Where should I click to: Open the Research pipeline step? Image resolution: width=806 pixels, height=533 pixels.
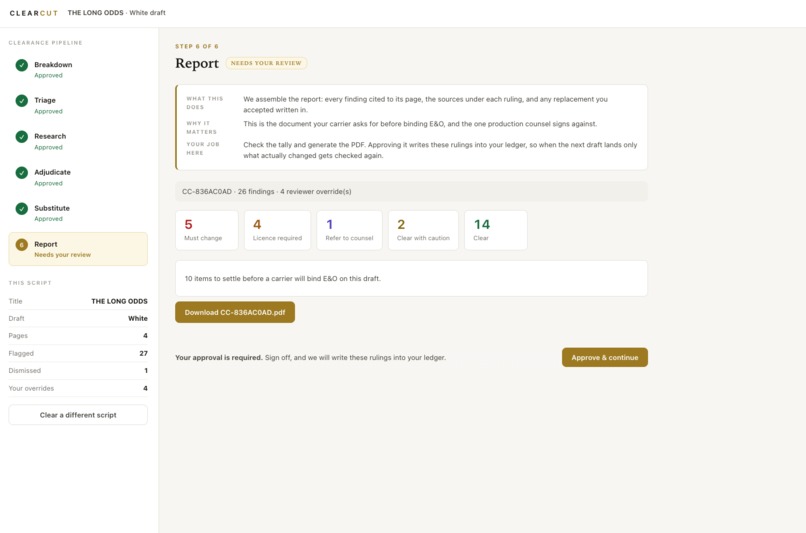coord(78,141)
